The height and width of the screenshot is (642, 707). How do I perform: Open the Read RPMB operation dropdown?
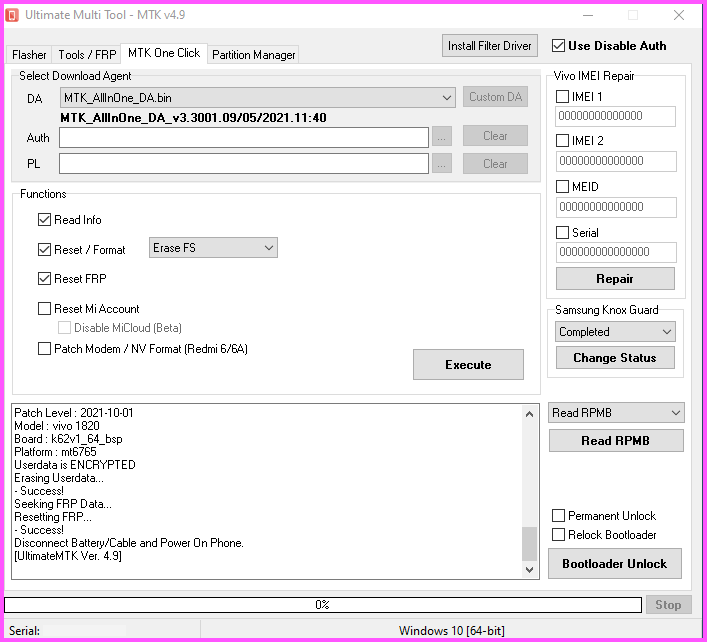point(616,413)
